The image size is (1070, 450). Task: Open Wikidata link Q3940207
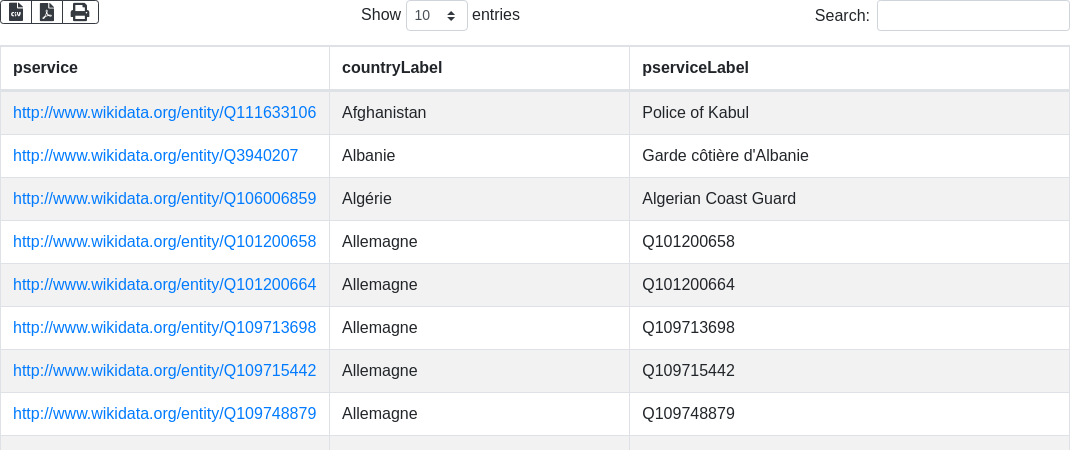[155, 156]
